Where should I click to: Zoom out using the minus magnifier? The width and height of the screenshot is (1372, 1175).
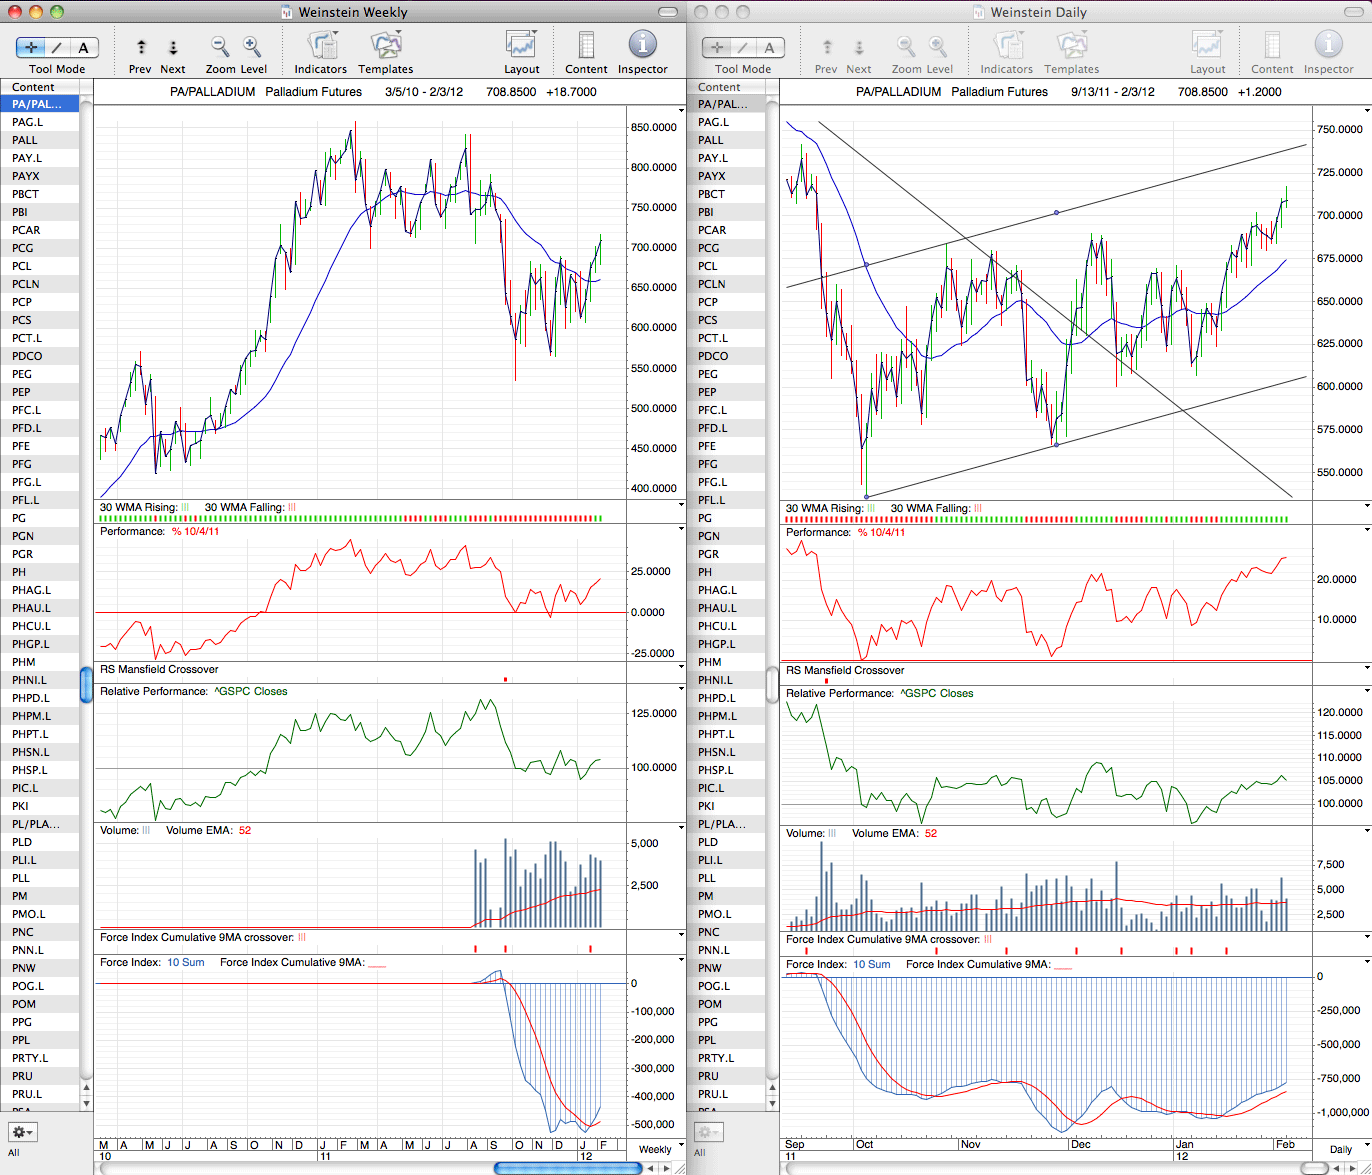pos(220,46)
